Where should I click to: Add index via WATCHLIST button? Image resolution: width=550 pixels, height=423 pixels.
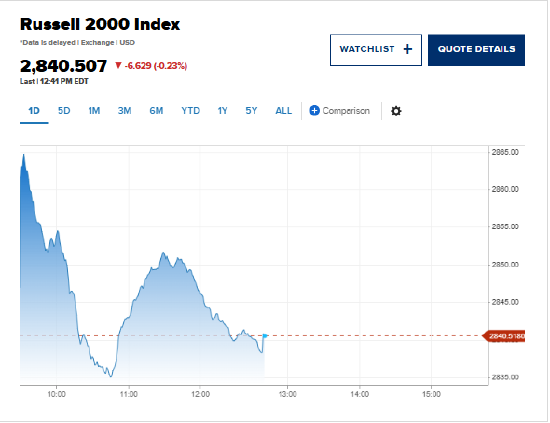376,50
